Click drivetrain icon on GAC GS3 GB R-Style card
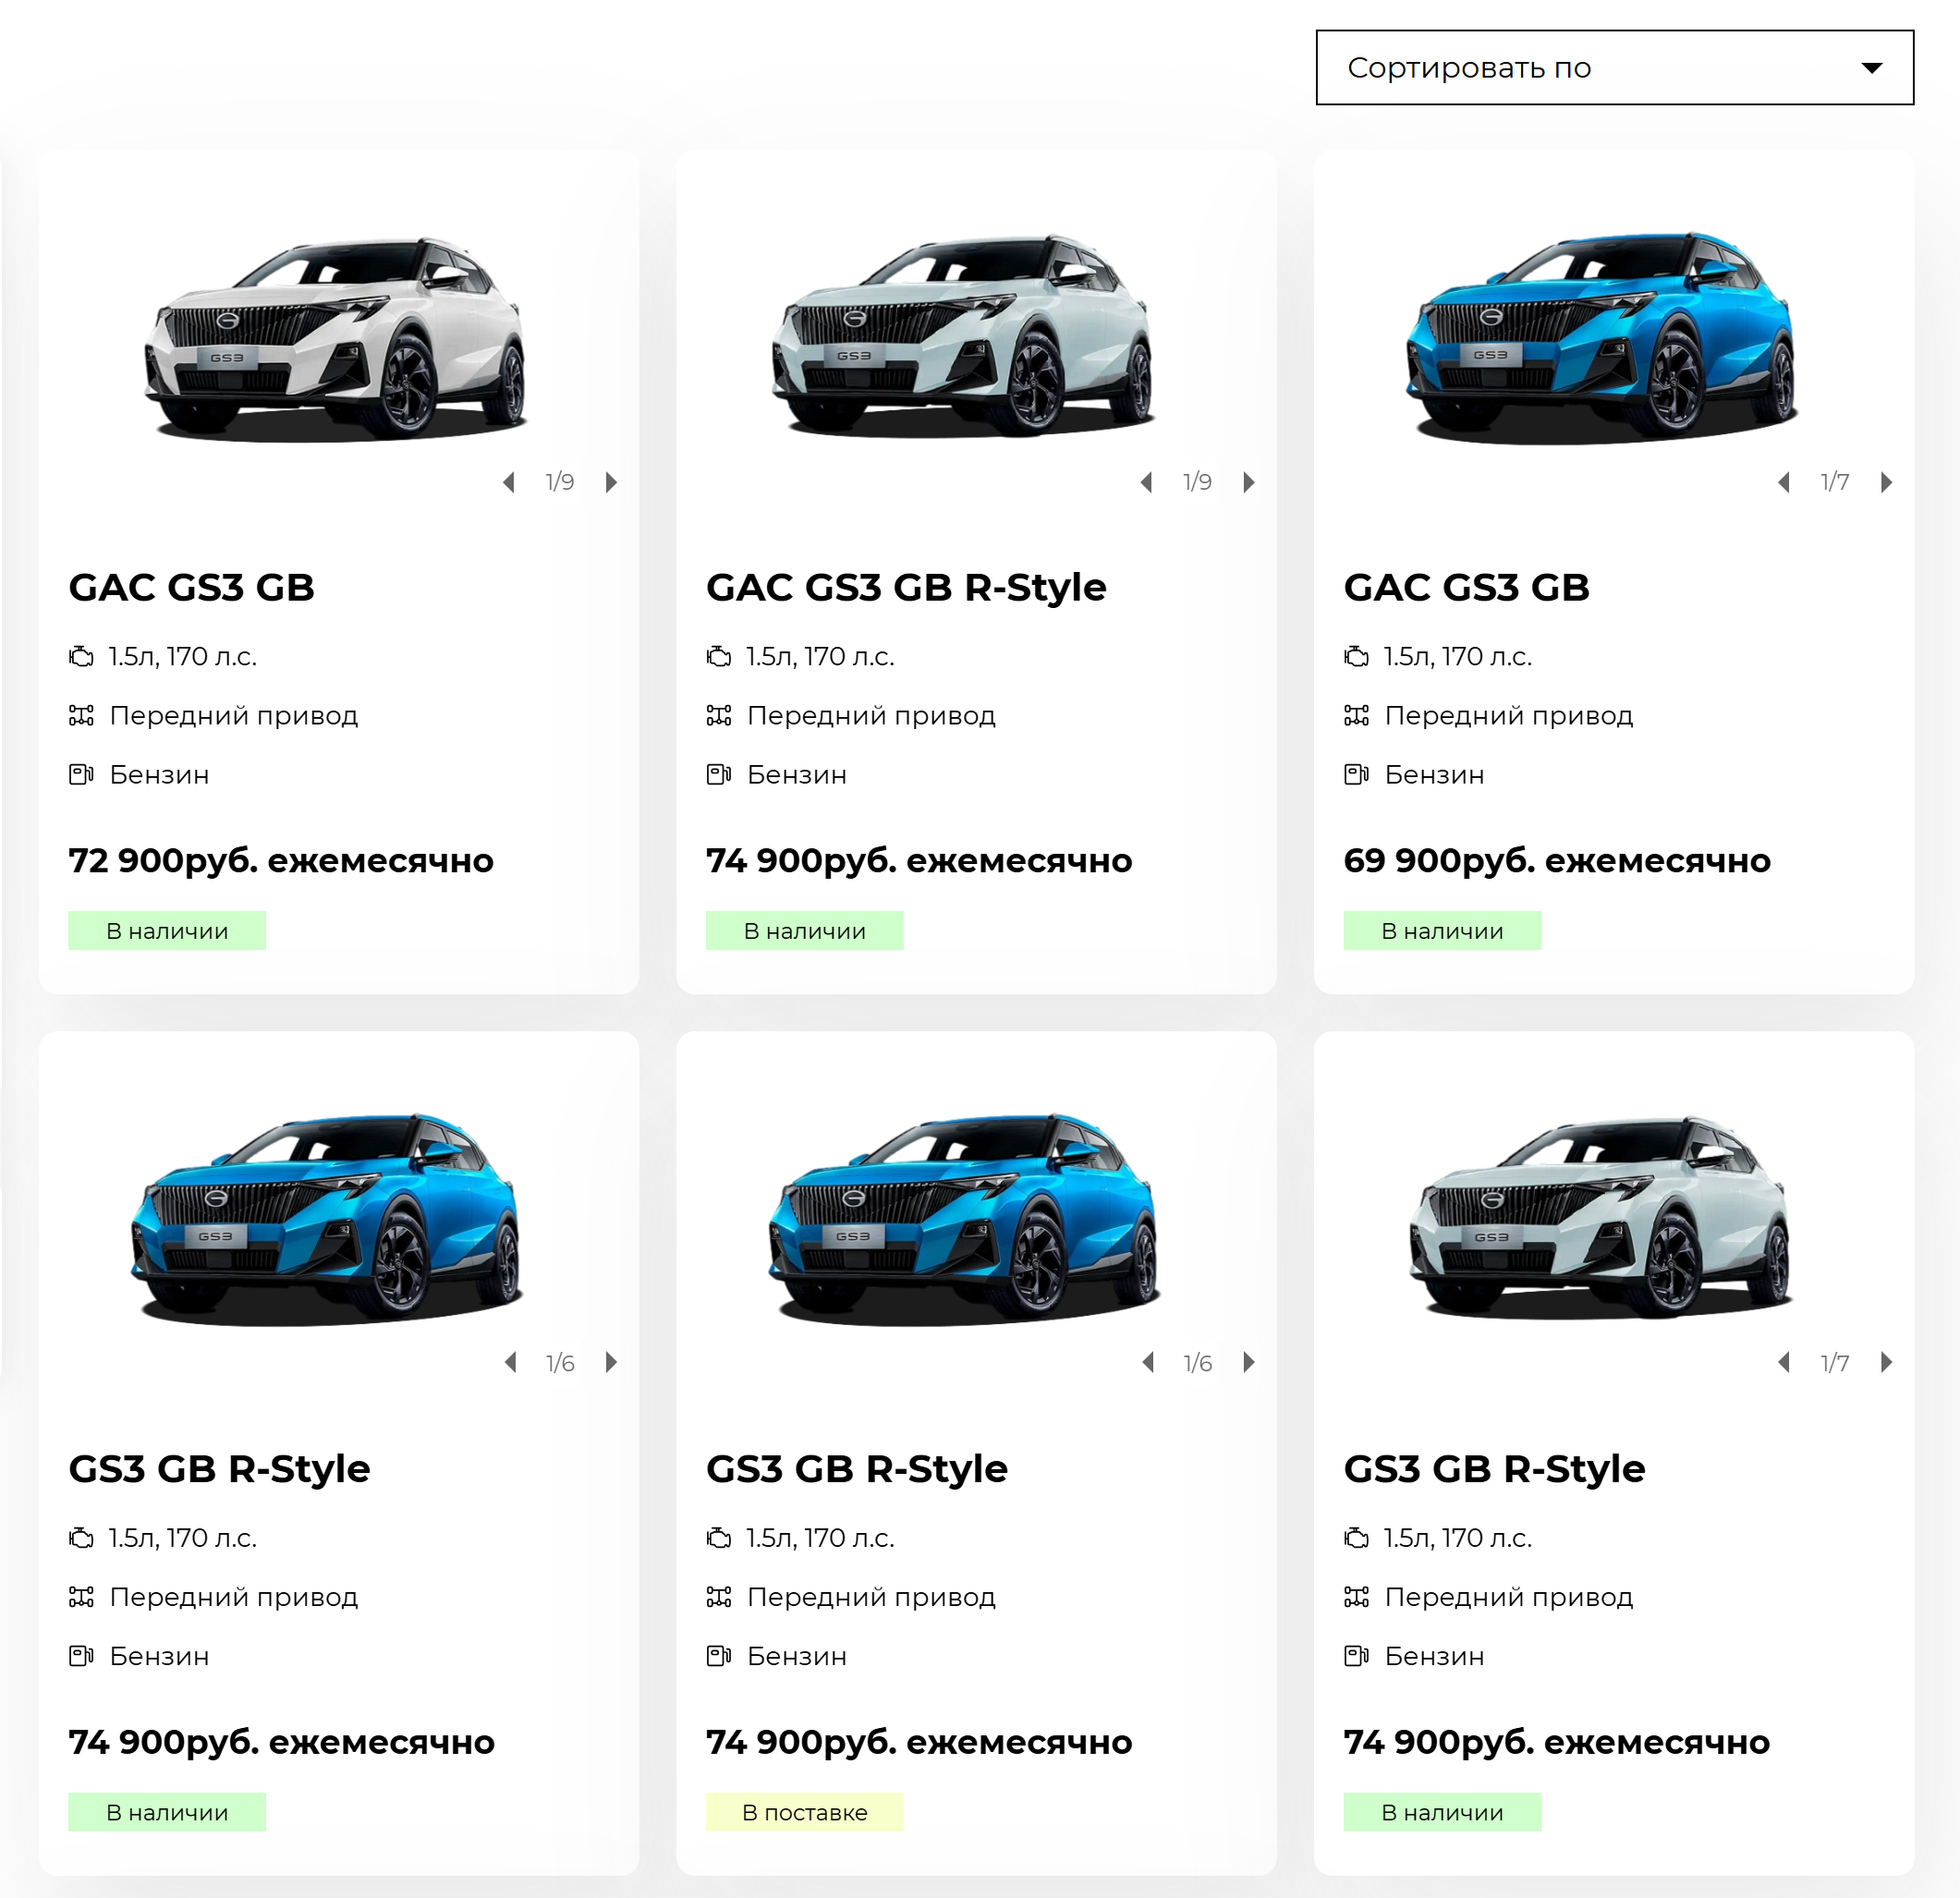Viewport: 1960px width, 1898px height. [719, 715]
